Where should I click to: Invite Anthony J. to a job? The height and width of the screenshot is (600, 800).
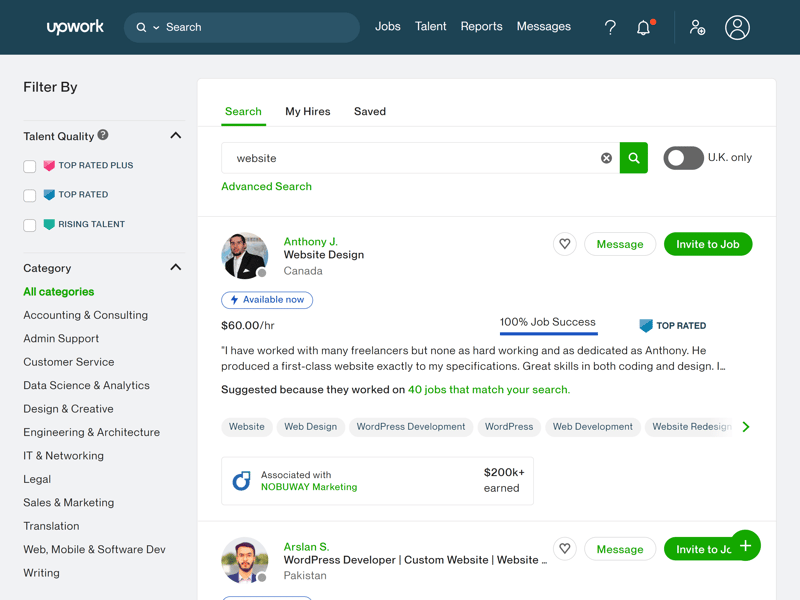(x=707, y=244)
